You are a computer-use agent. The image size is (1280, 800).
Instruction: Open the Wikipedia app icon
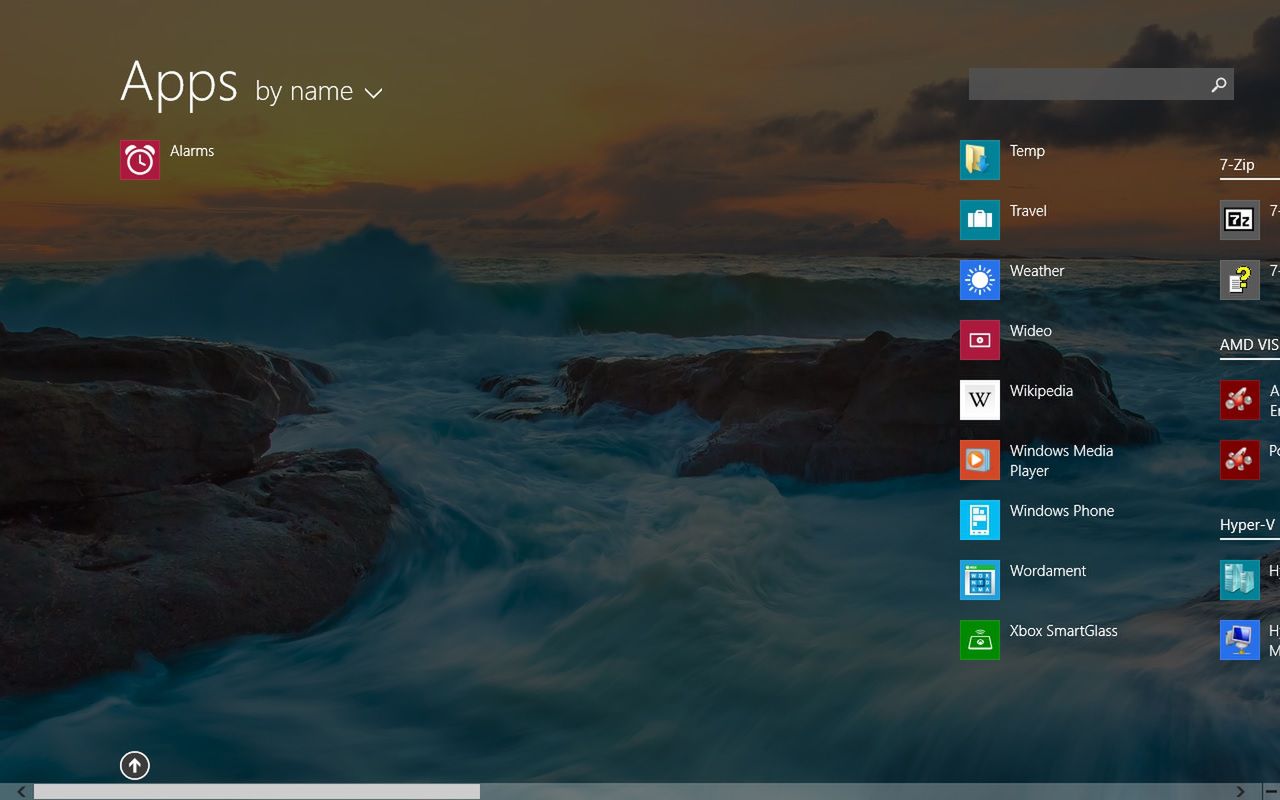[x=980, y=400]
